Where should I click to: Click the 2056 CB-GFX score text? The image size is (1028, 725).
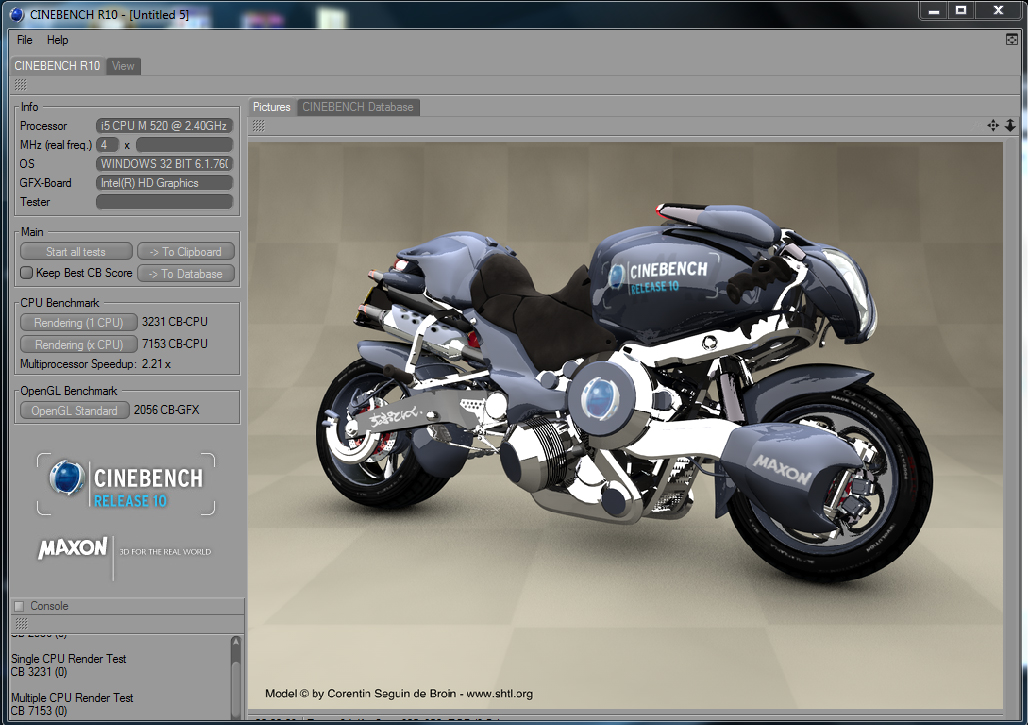[167, 410]
